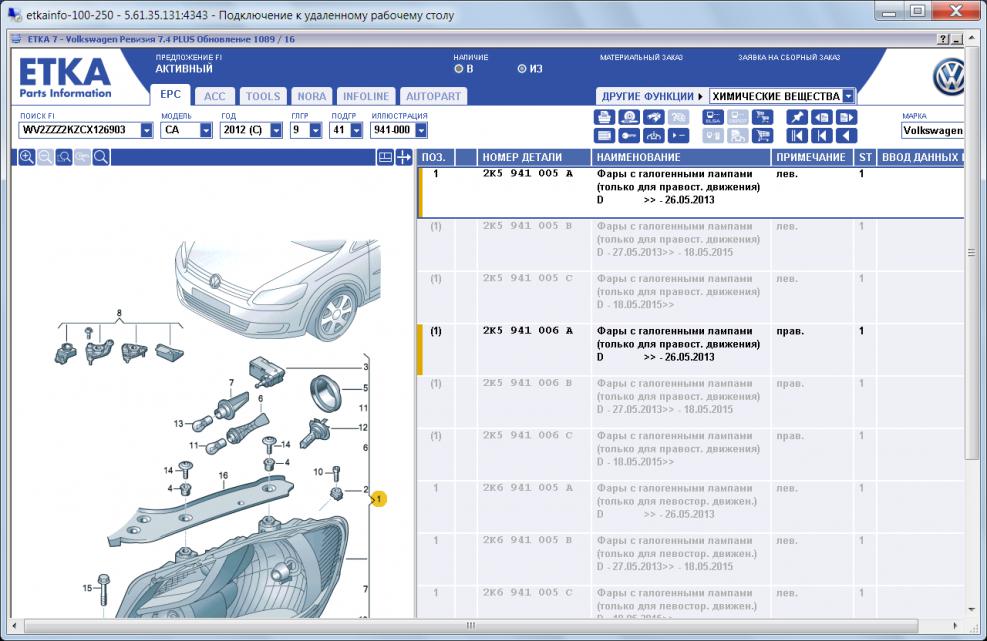Click the ПОЗ. column header

[436, 157]
